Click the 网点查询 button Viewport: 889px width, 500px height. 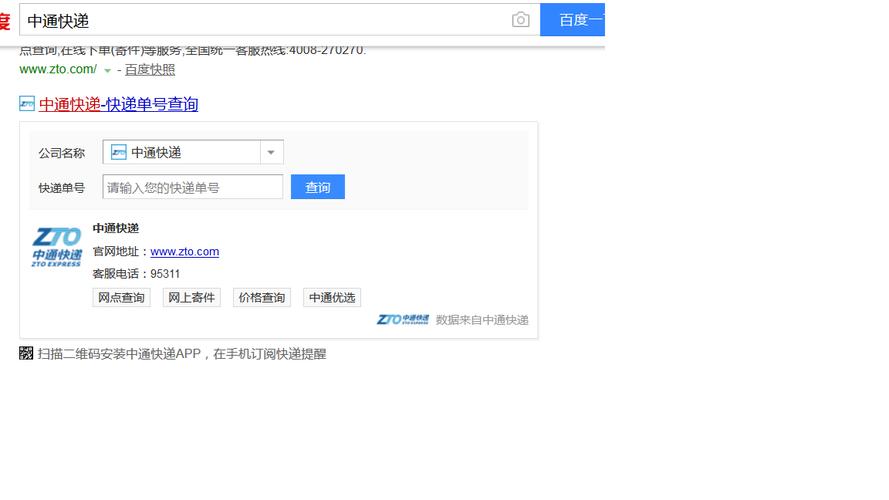[121, 298]
